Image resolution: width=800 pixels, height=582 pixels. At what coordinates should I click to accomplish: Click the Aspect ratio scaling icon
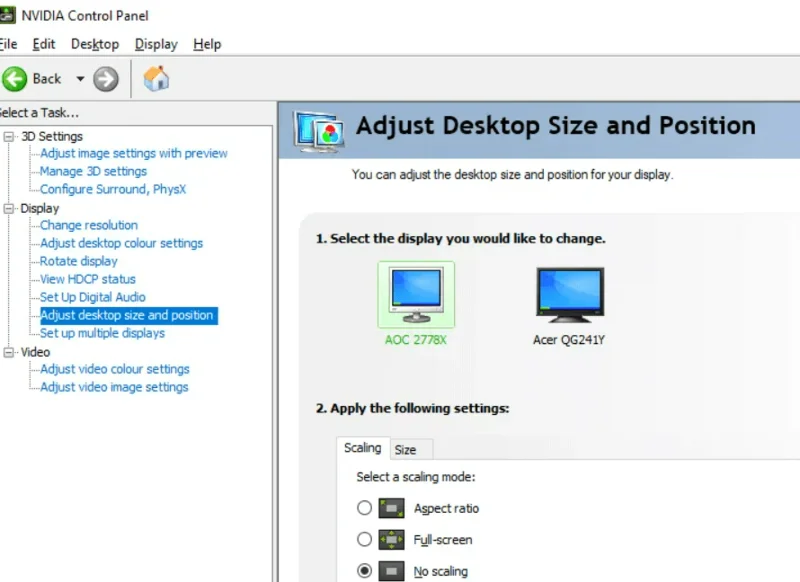click(x=391, y=508)
